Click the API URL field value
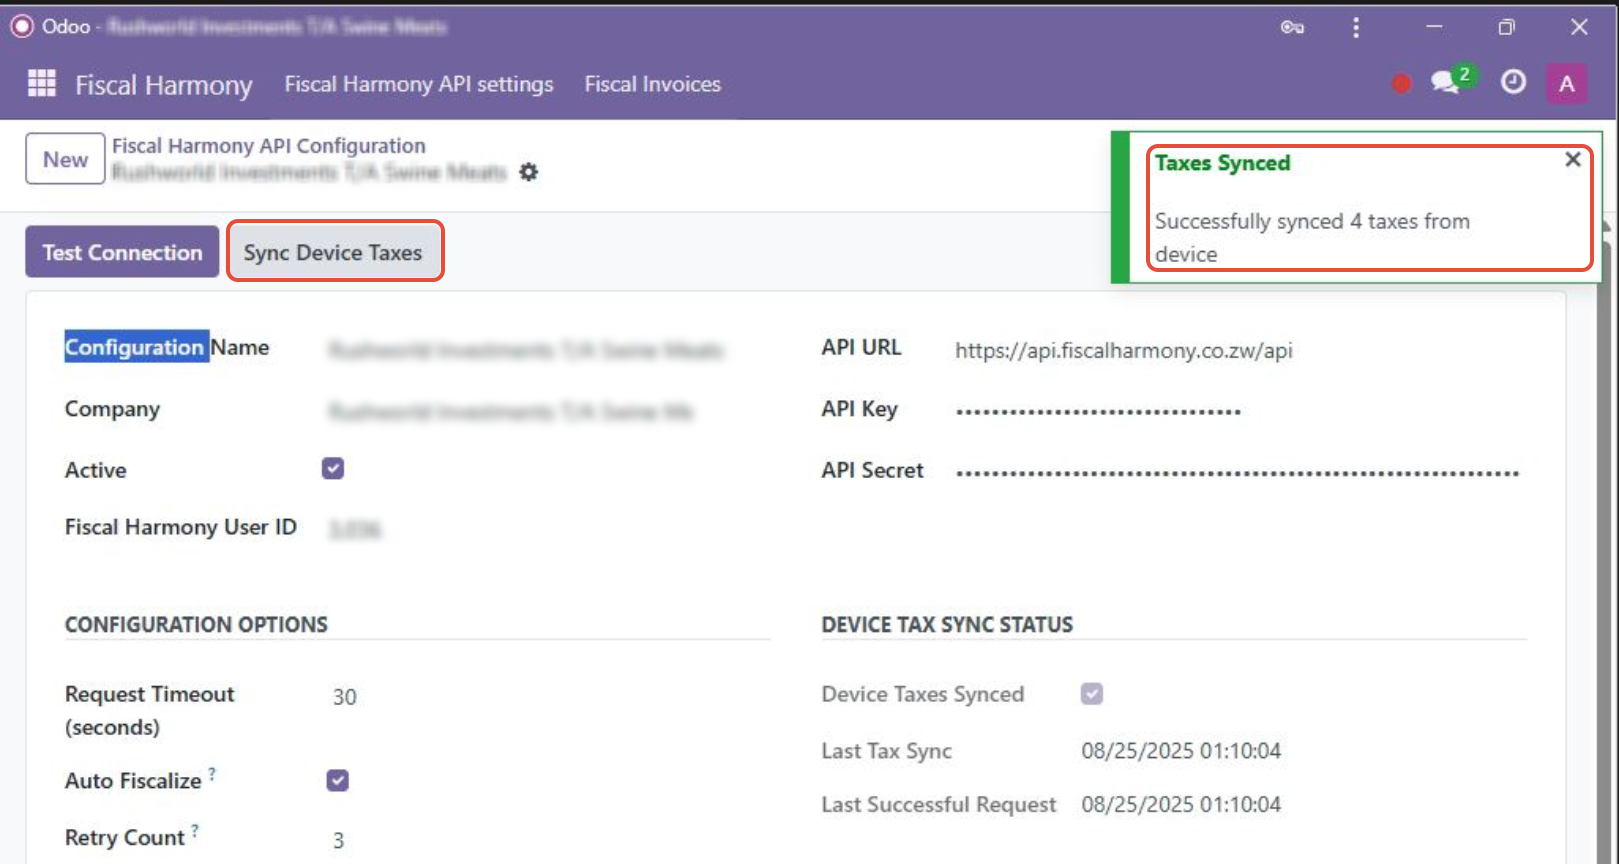 [1123, 350]
